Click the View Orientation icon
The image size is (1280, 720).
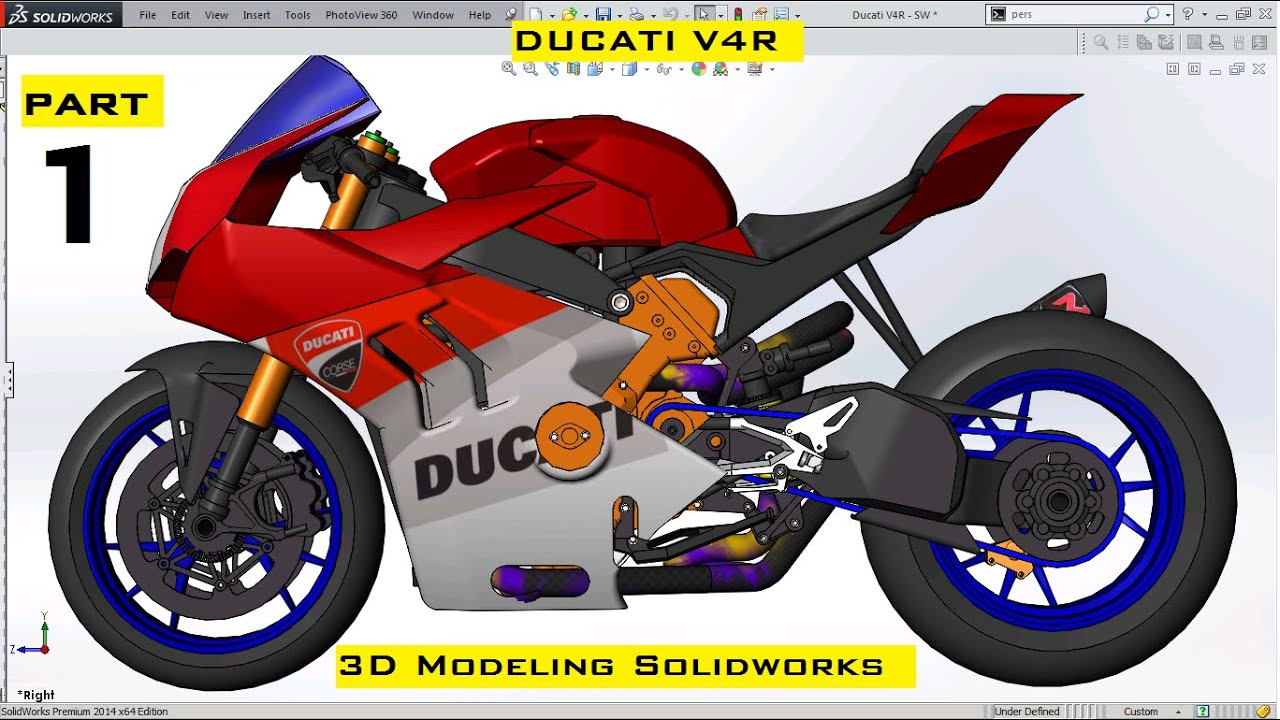[595, 69]
